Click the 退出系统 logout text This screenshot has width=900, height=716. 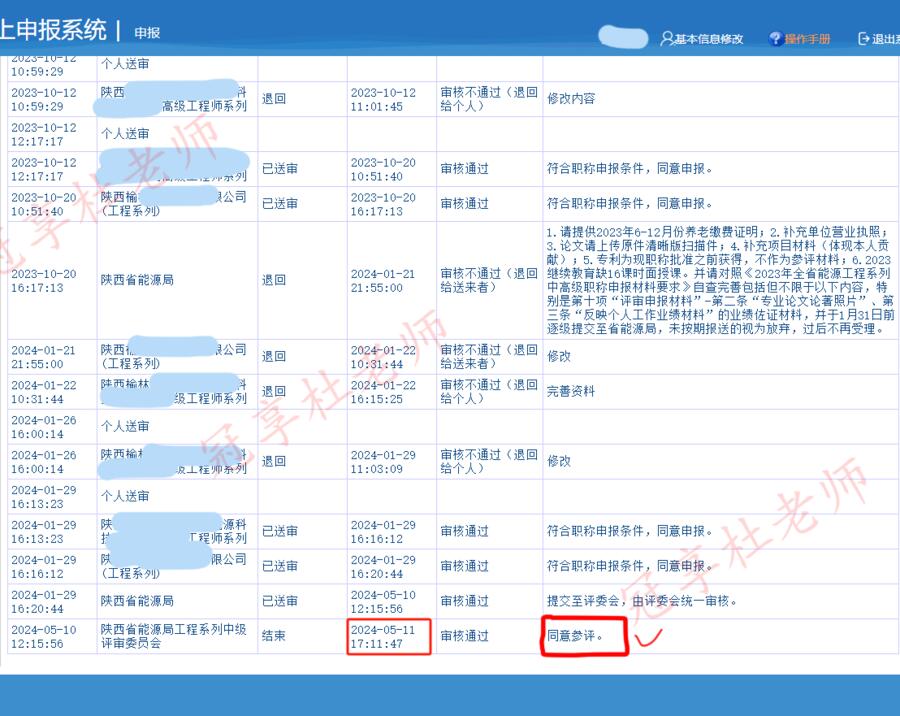point(886,39)
